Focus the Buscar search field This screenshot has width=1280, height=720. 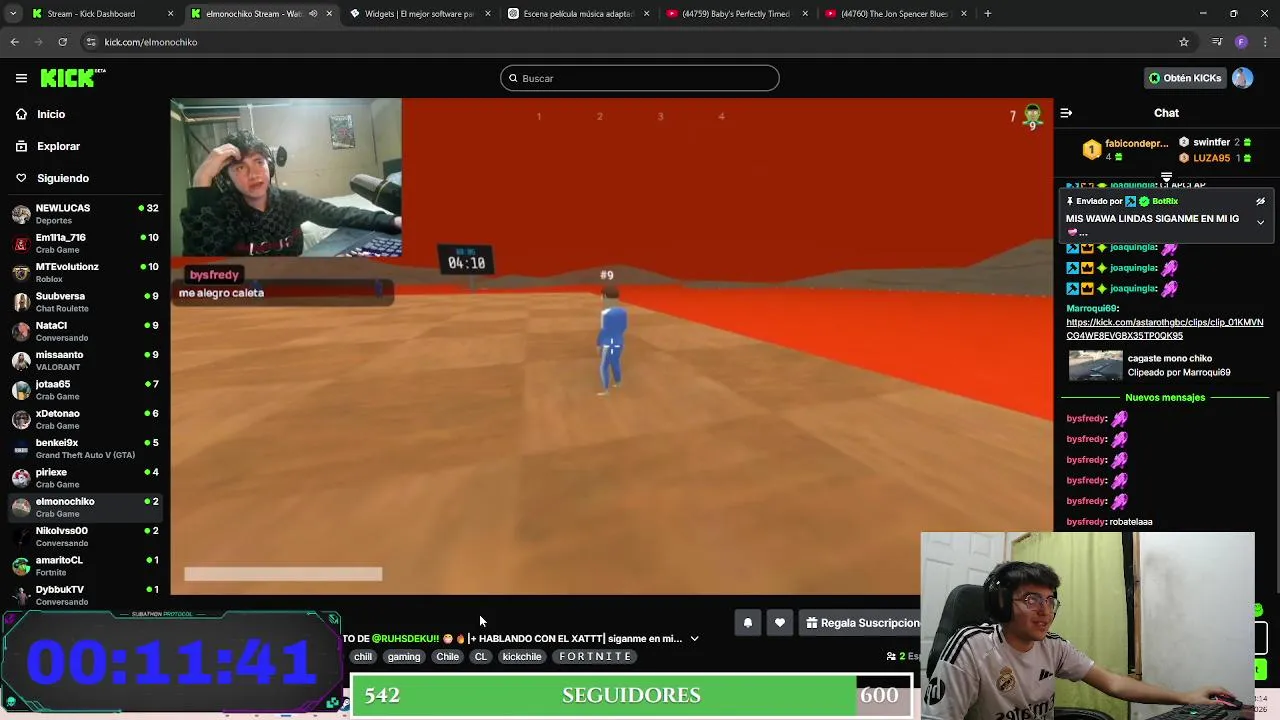click(x=640, y=78)
